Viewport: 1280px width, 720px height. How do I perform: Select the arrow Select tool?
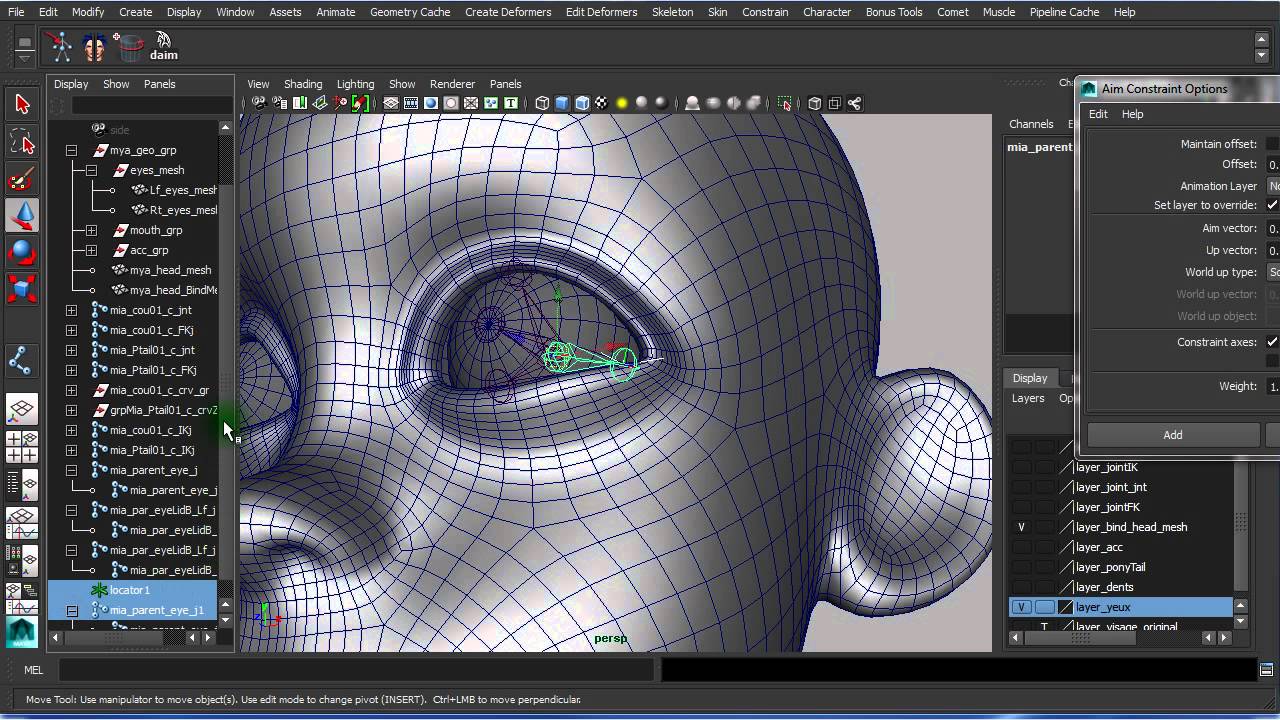pyautogui.click(x=22, y=104)
